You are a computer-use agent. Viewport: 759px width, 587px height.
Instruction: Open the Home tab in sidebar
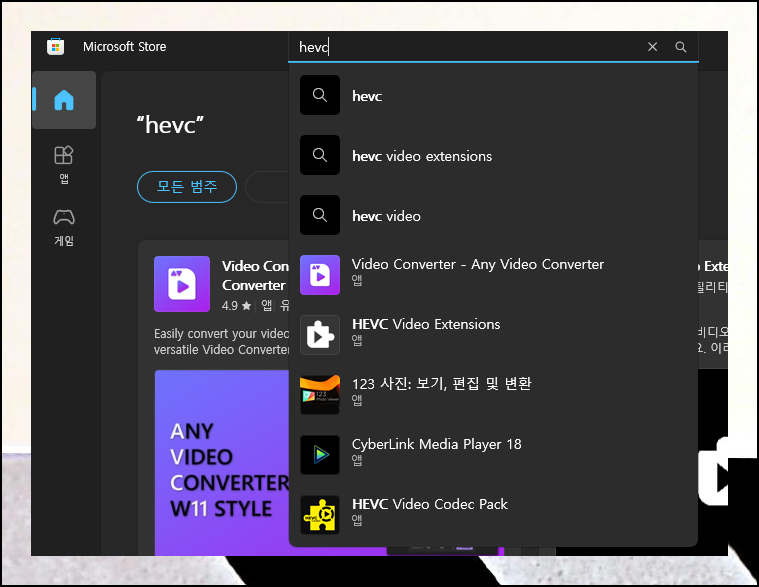64,100
